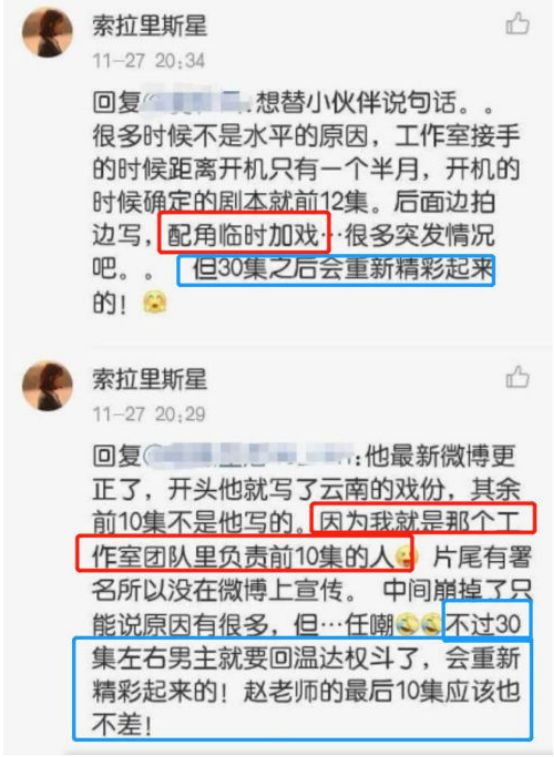
Task: Open username 索拉里斯星 on the 20:34 comment
Action: (x=150, y=26)
